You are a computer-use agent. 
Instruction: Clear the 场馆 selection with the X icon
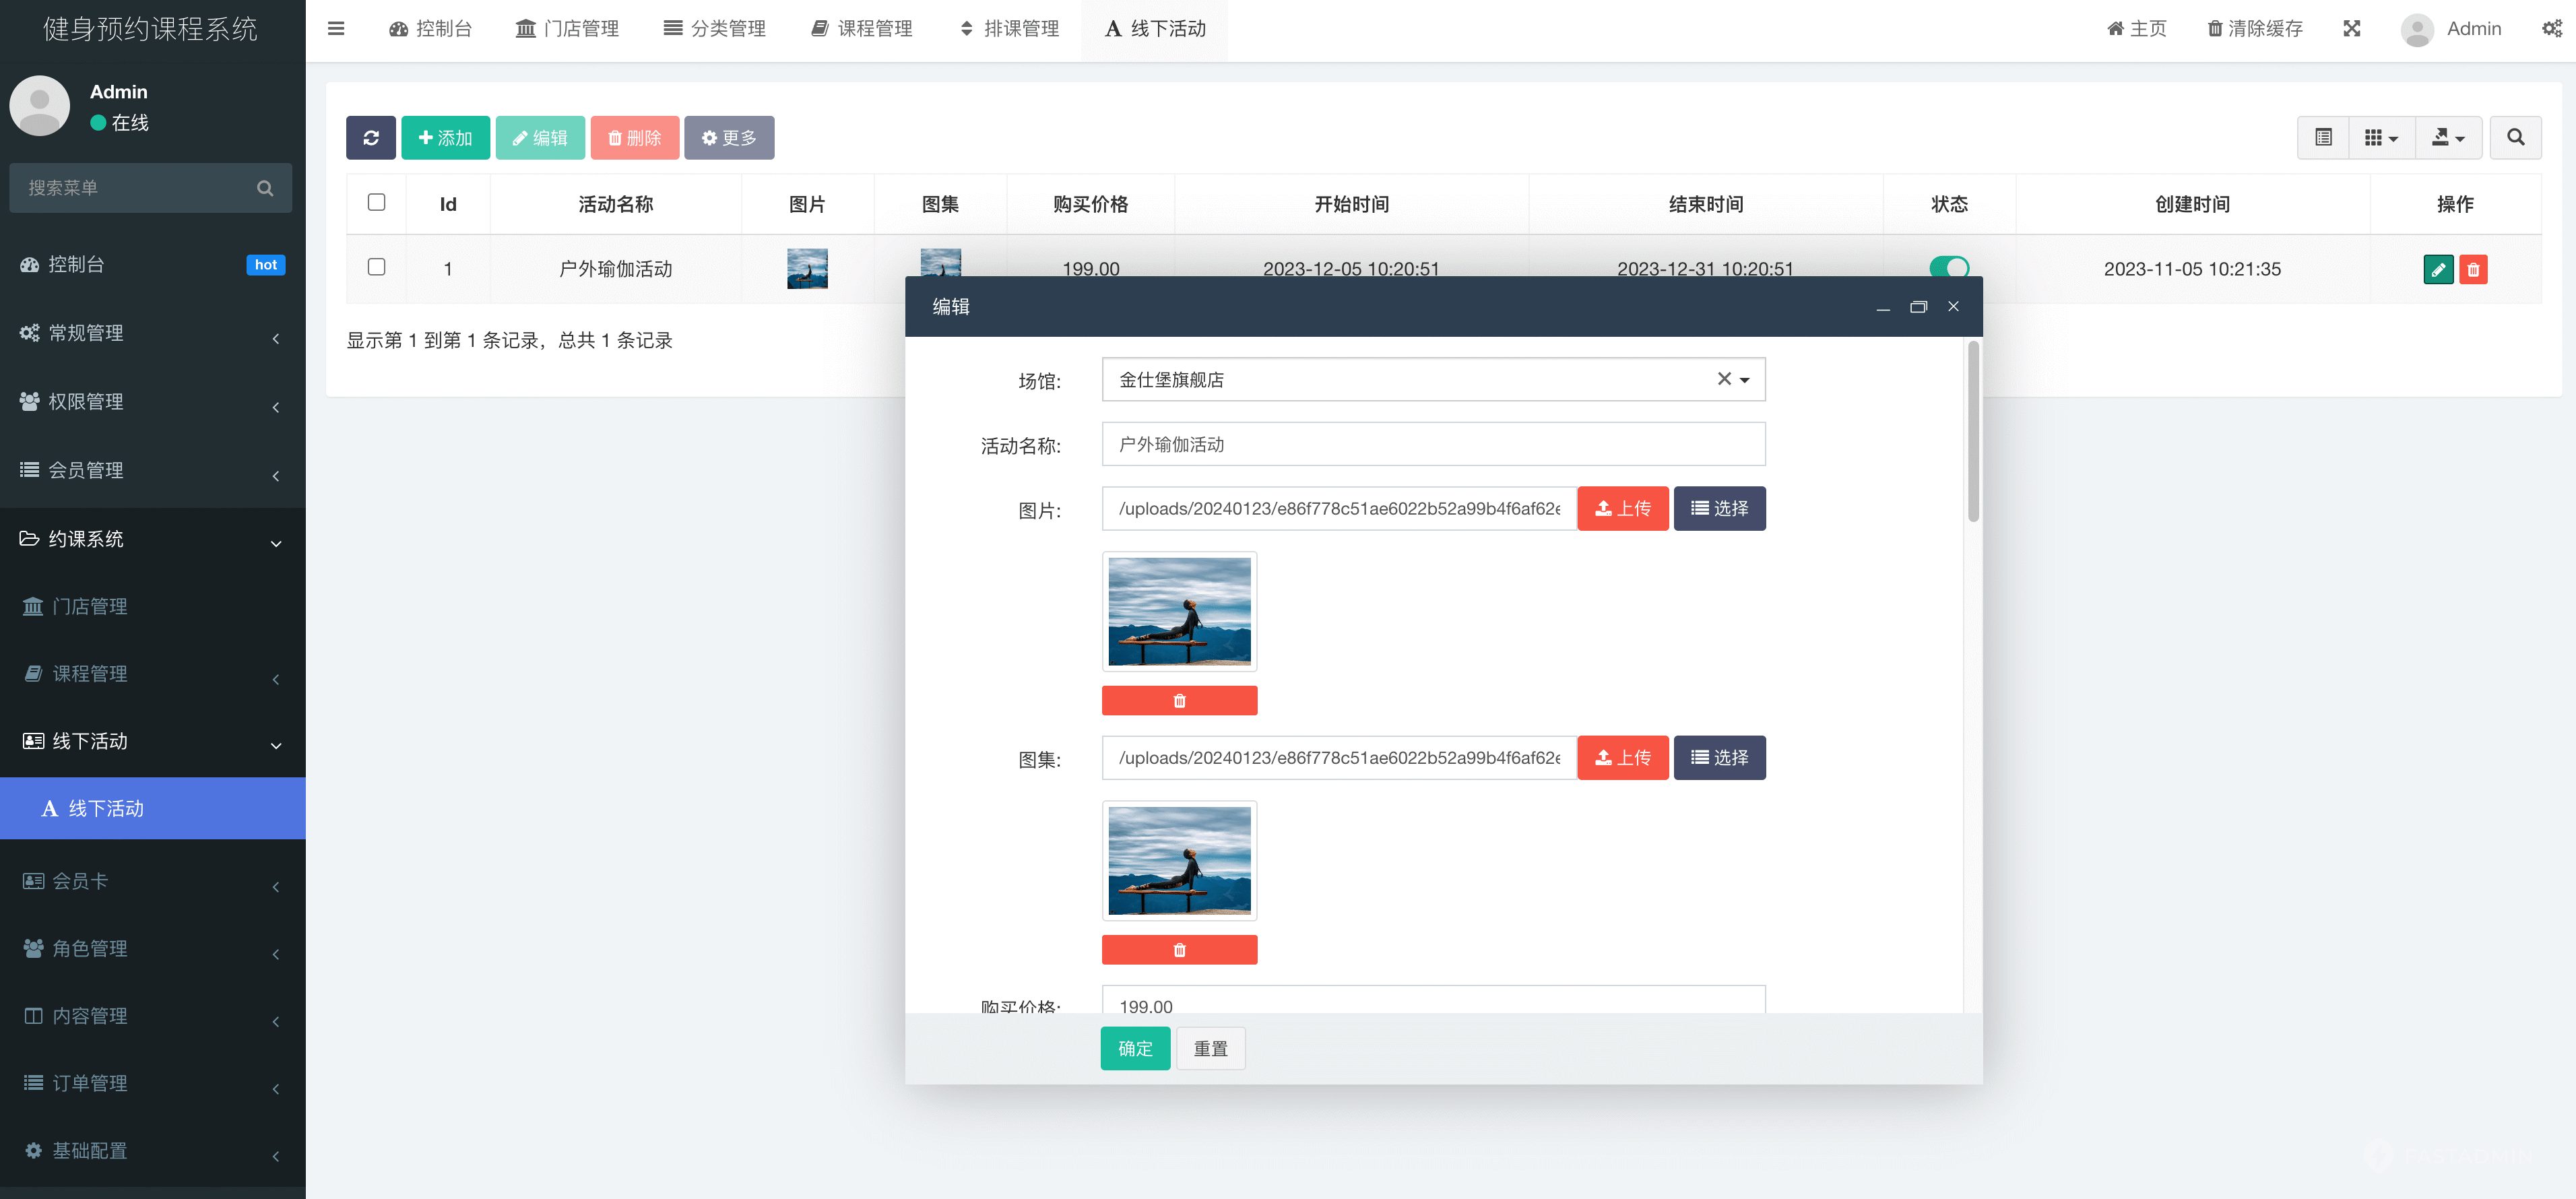coord(1724,379)
